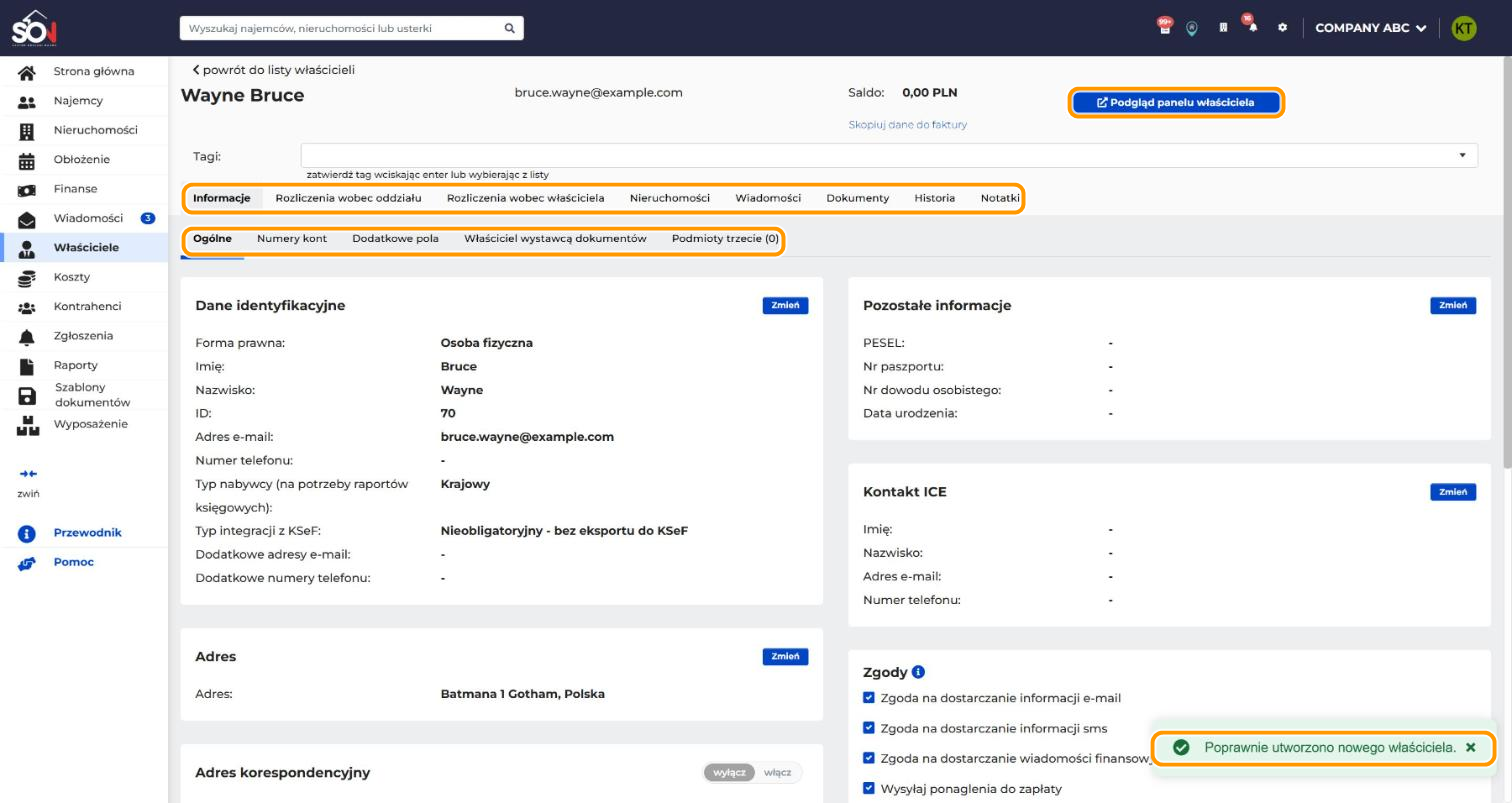Open Wiadomości envelope icon in sidebar
Image resolution: width=1512 pixels, height=803 pixels.
click(x=28, y=219)
